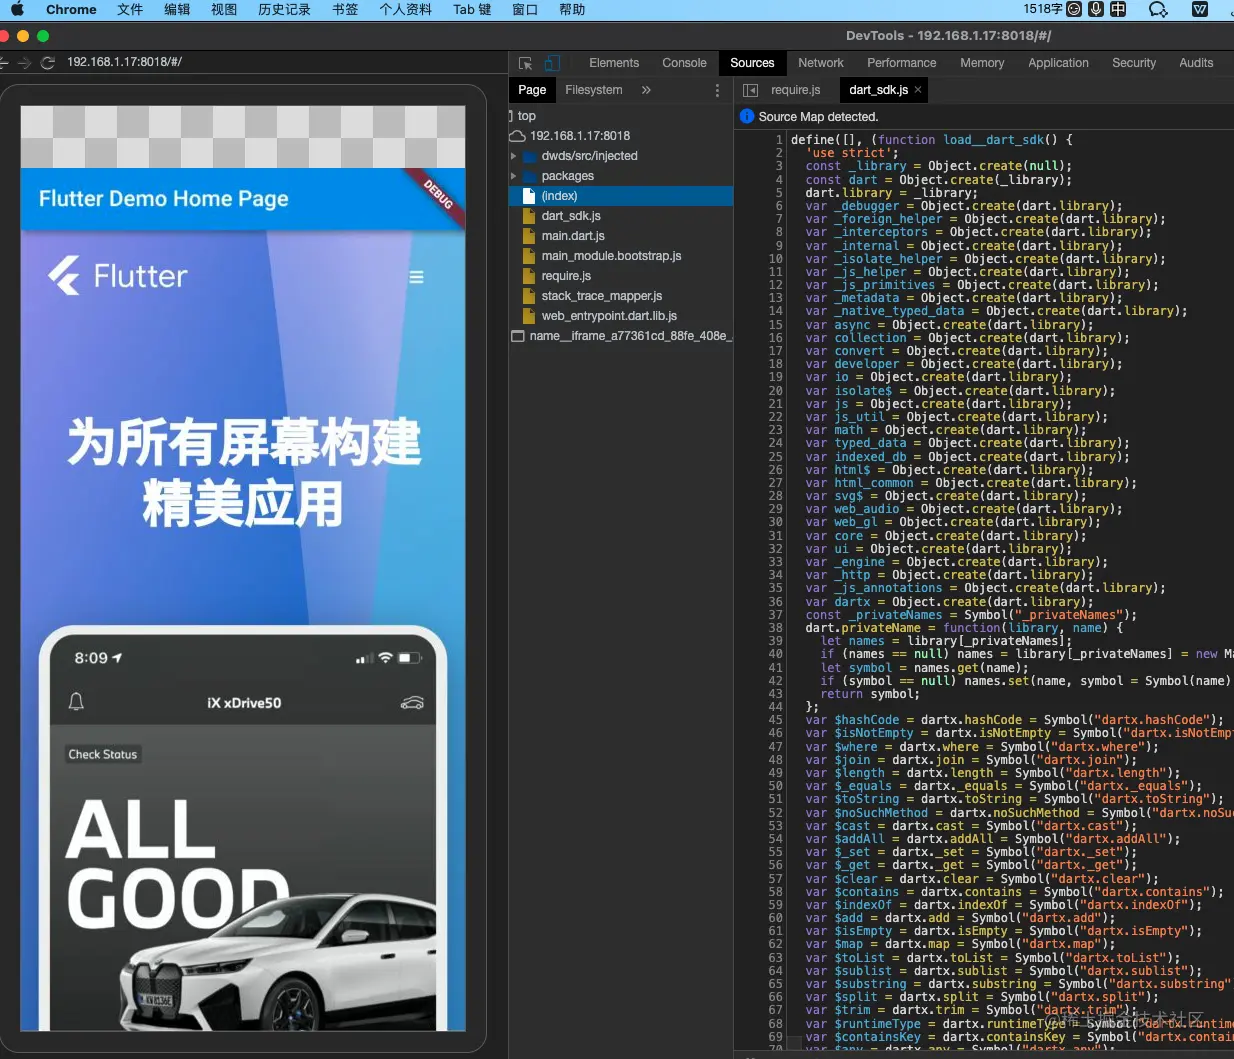Click line number 1 in the gutter
Screen dimensions: 1234x1059
pyautogui.click(x=779, y=140)
